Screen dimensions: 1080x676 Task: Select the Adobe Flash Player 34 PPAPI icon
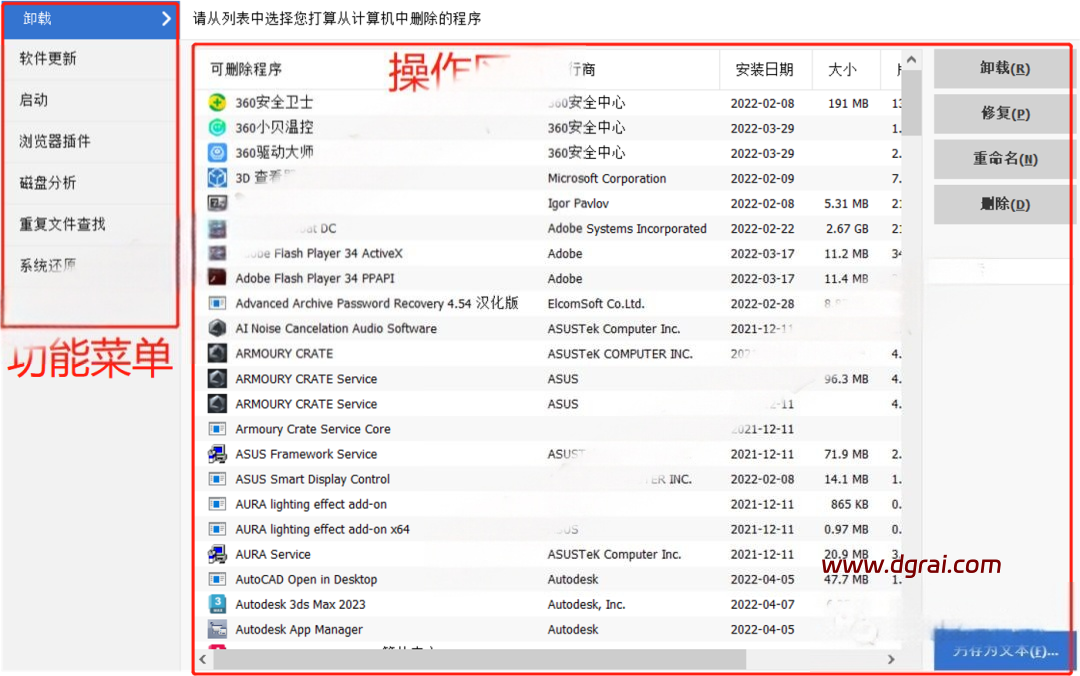pyautogui.click(x=217, y=278)
